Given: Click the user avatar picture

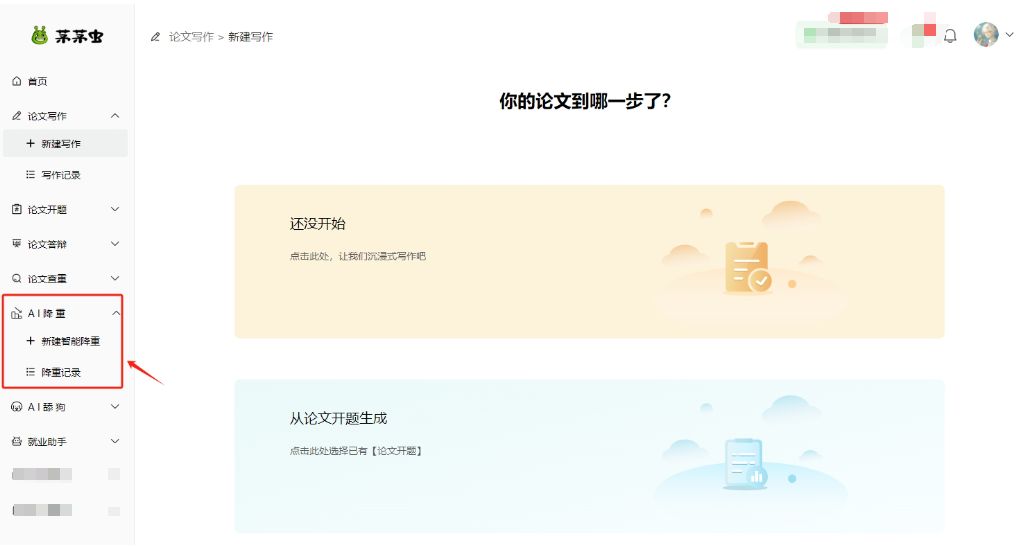Looking at the screenshot, I should [x=986, y=35].
